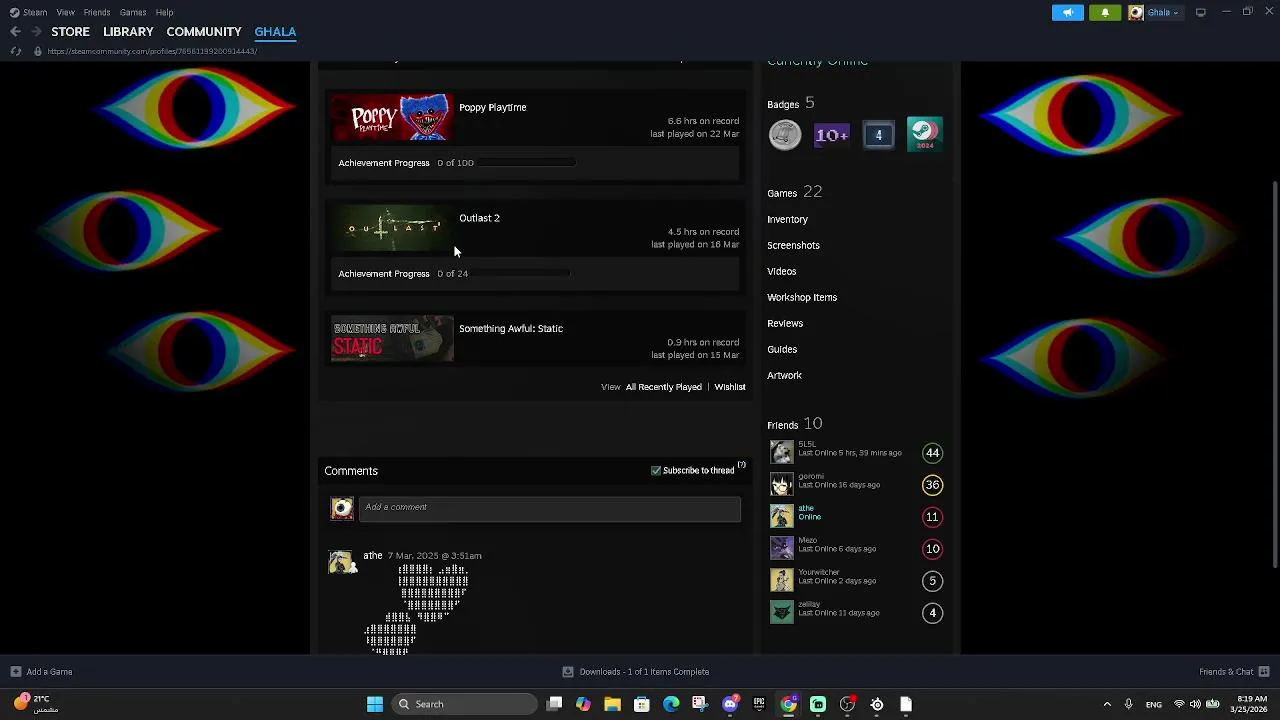
Task: Open Microsoft Edge from taskbar
Action: click(671, 704)
